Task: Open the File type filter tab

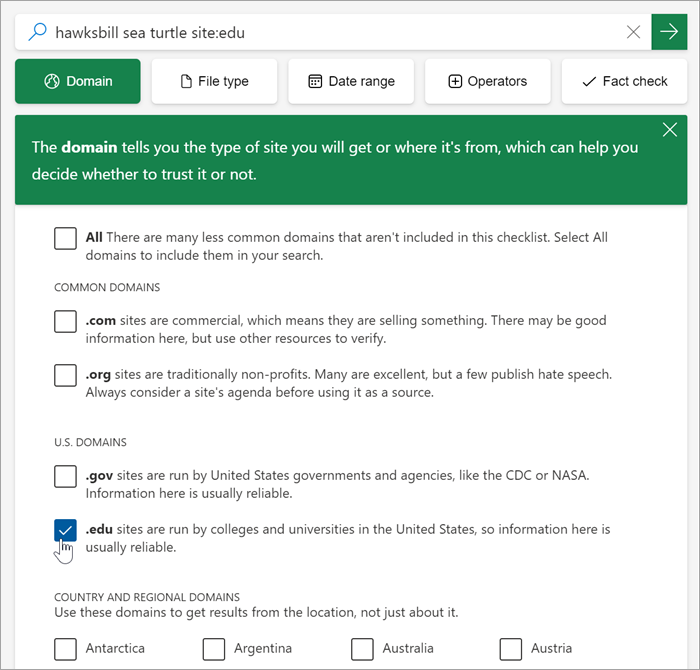Action: (214, 81)
